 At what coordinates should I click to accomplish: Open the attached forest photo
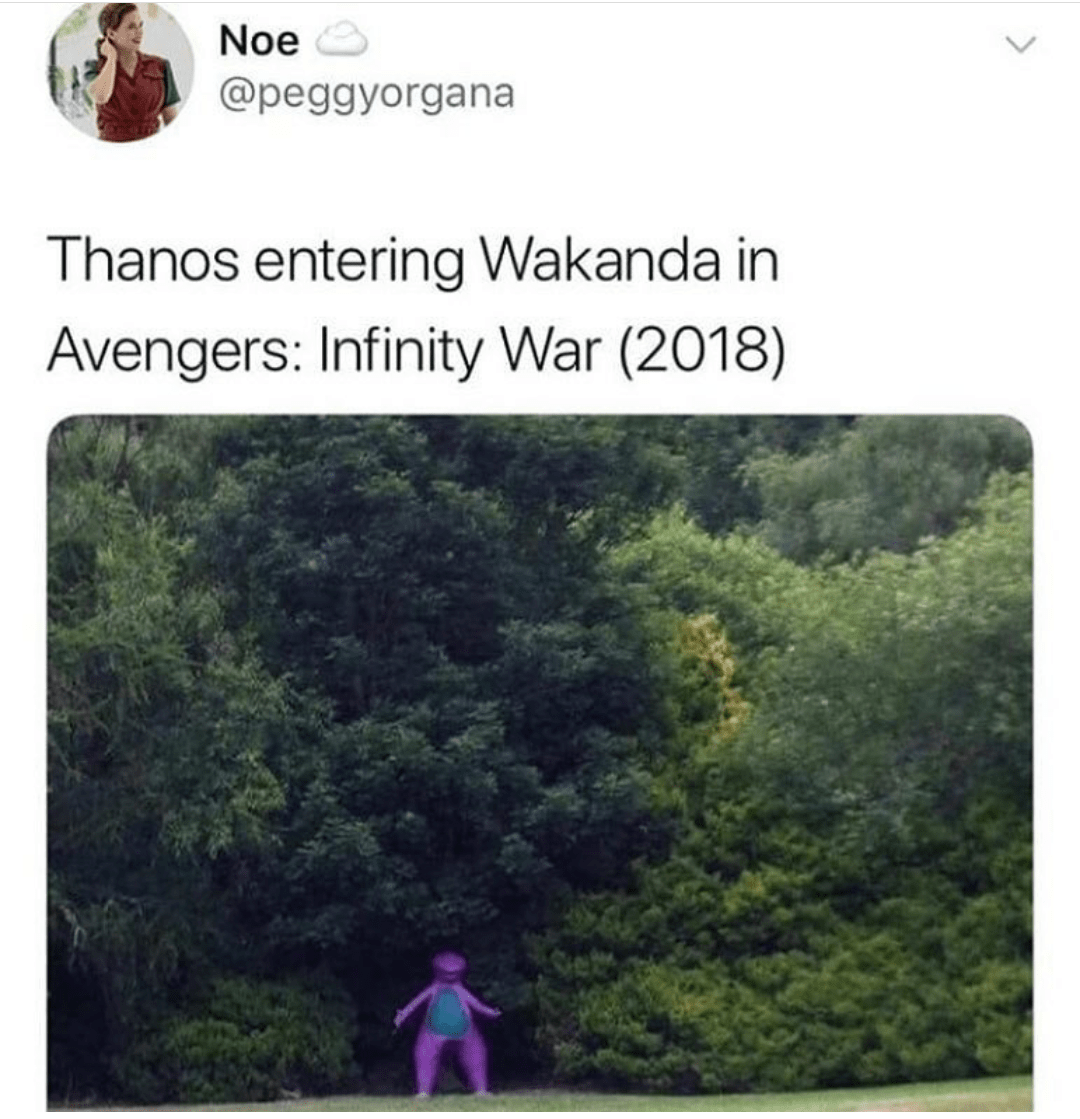point(540,763)
